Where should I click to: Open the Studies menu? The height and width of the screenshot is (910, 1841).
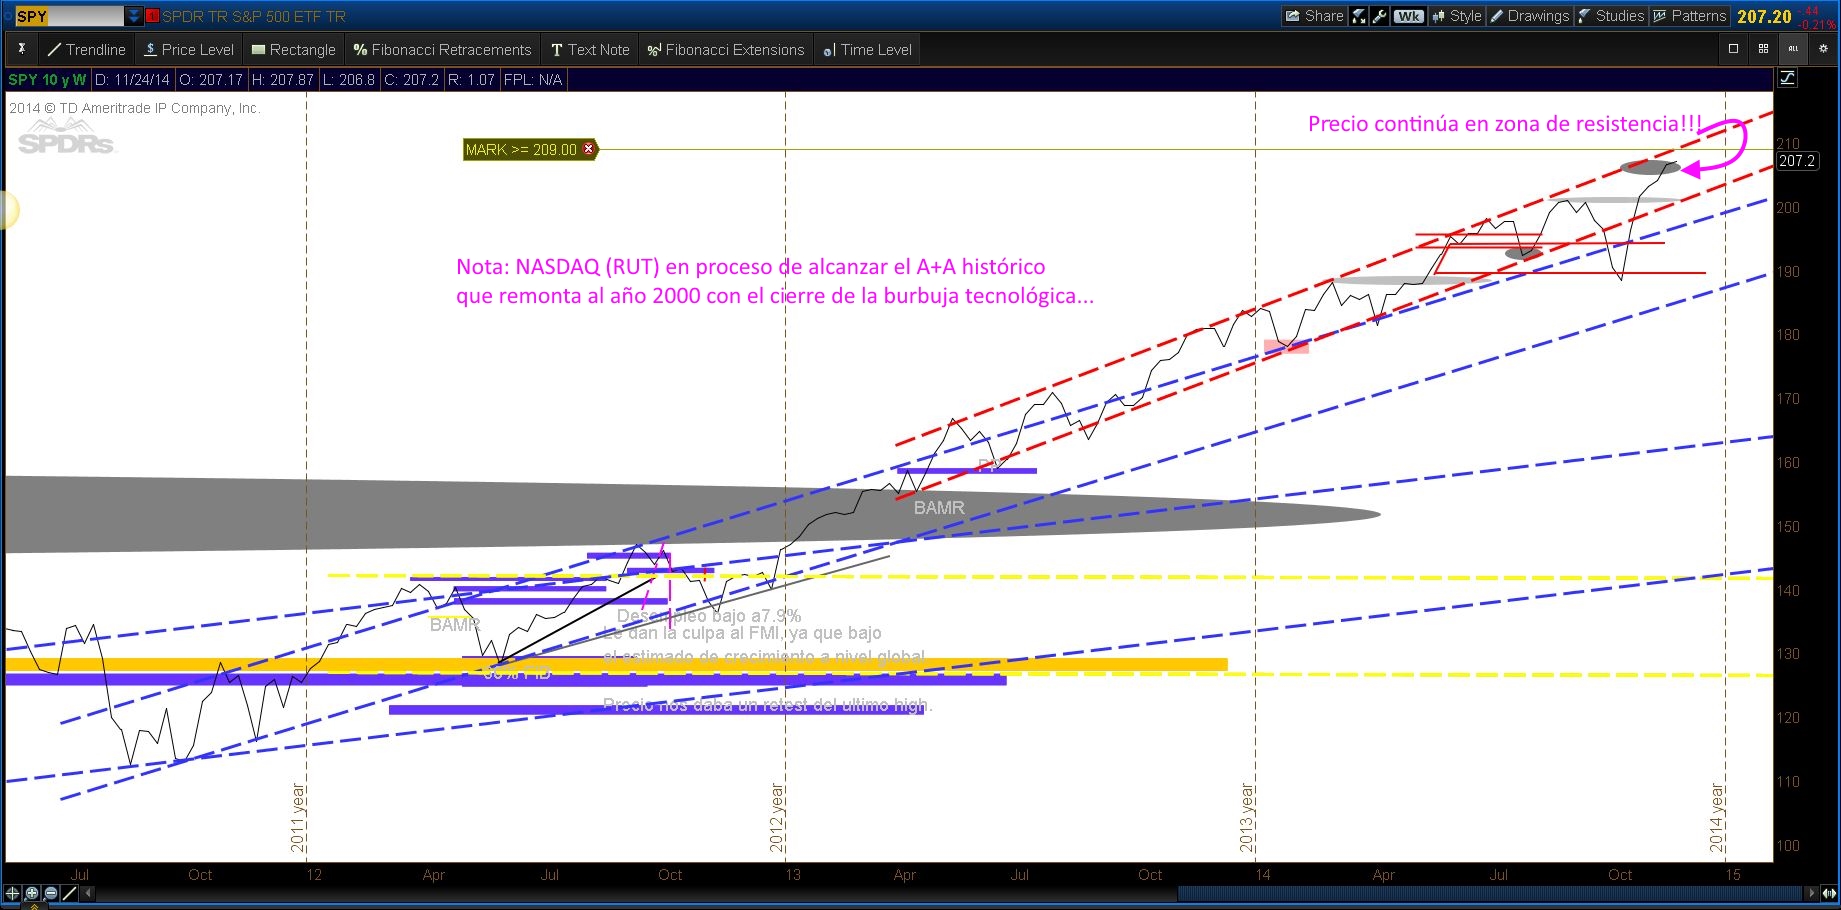[1610, 16]
